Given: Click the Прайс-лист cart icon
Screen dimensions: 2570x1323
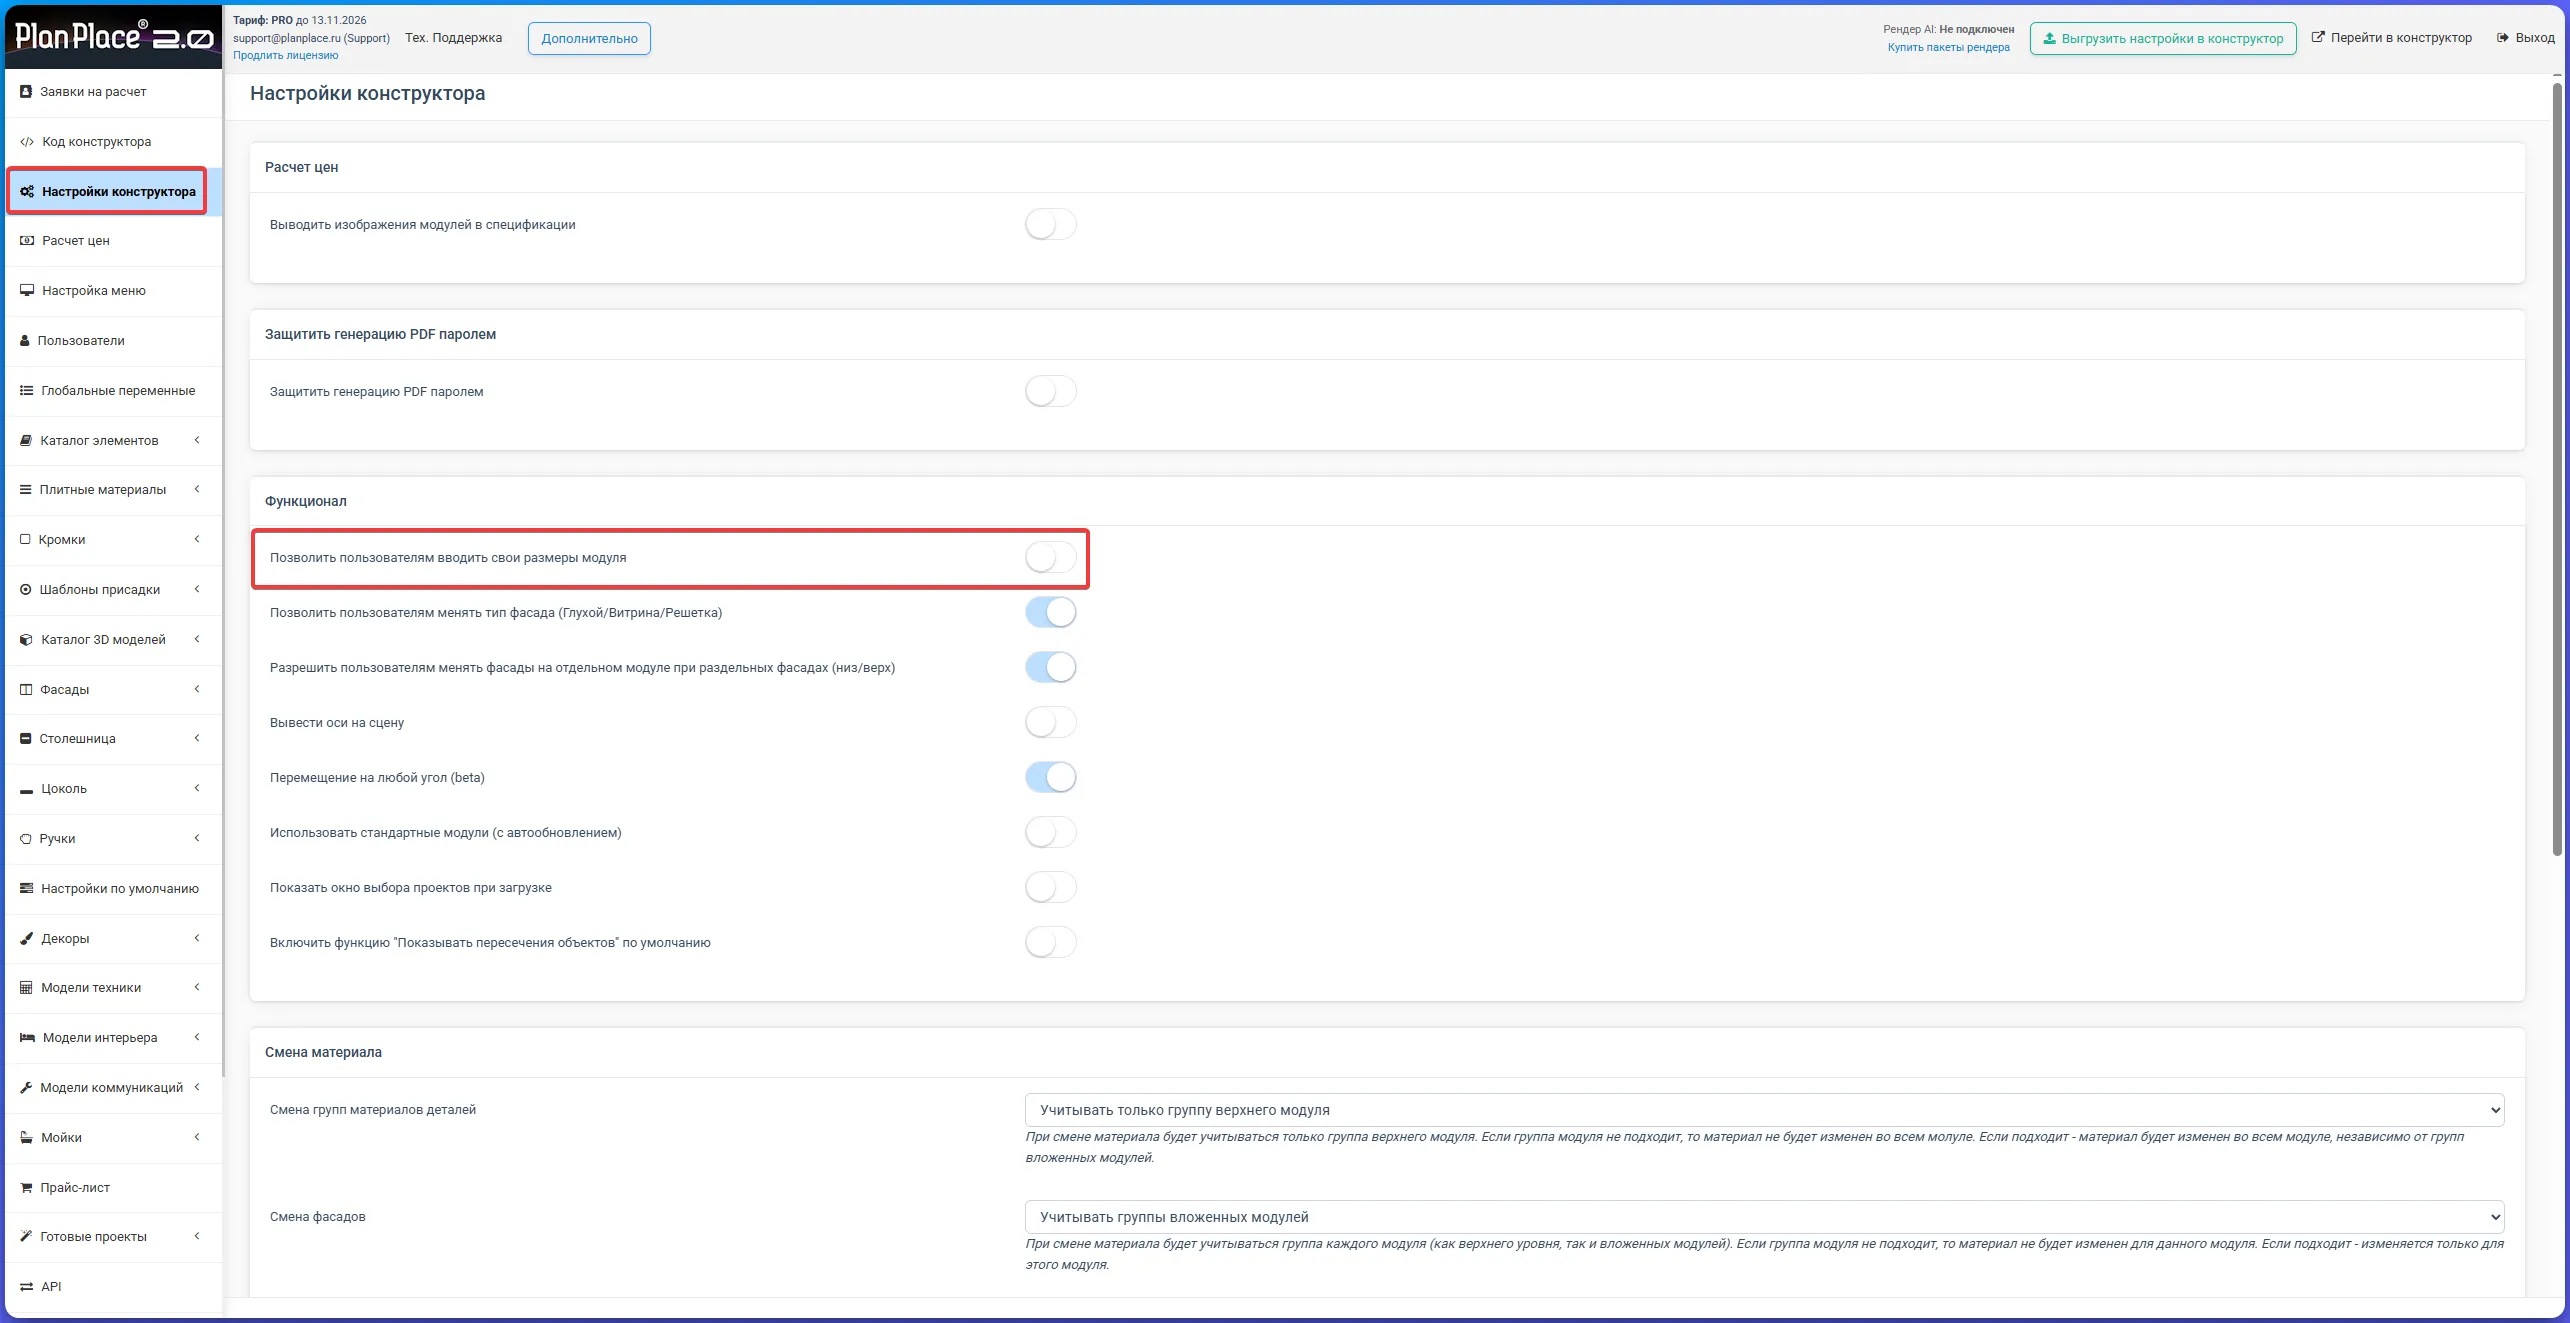Looking at the screenshot, I should coord(27,1187).
